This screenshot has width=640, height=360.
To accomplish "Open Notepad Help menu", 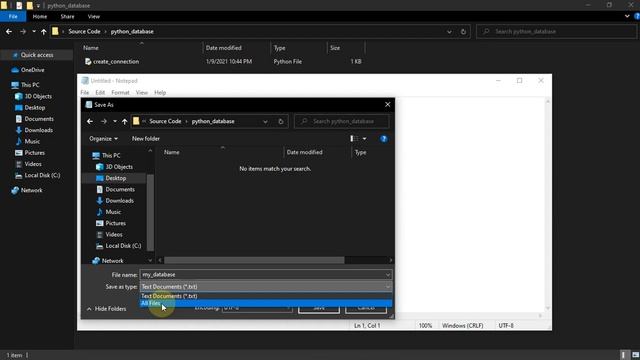I will click(x=160, y=93).
